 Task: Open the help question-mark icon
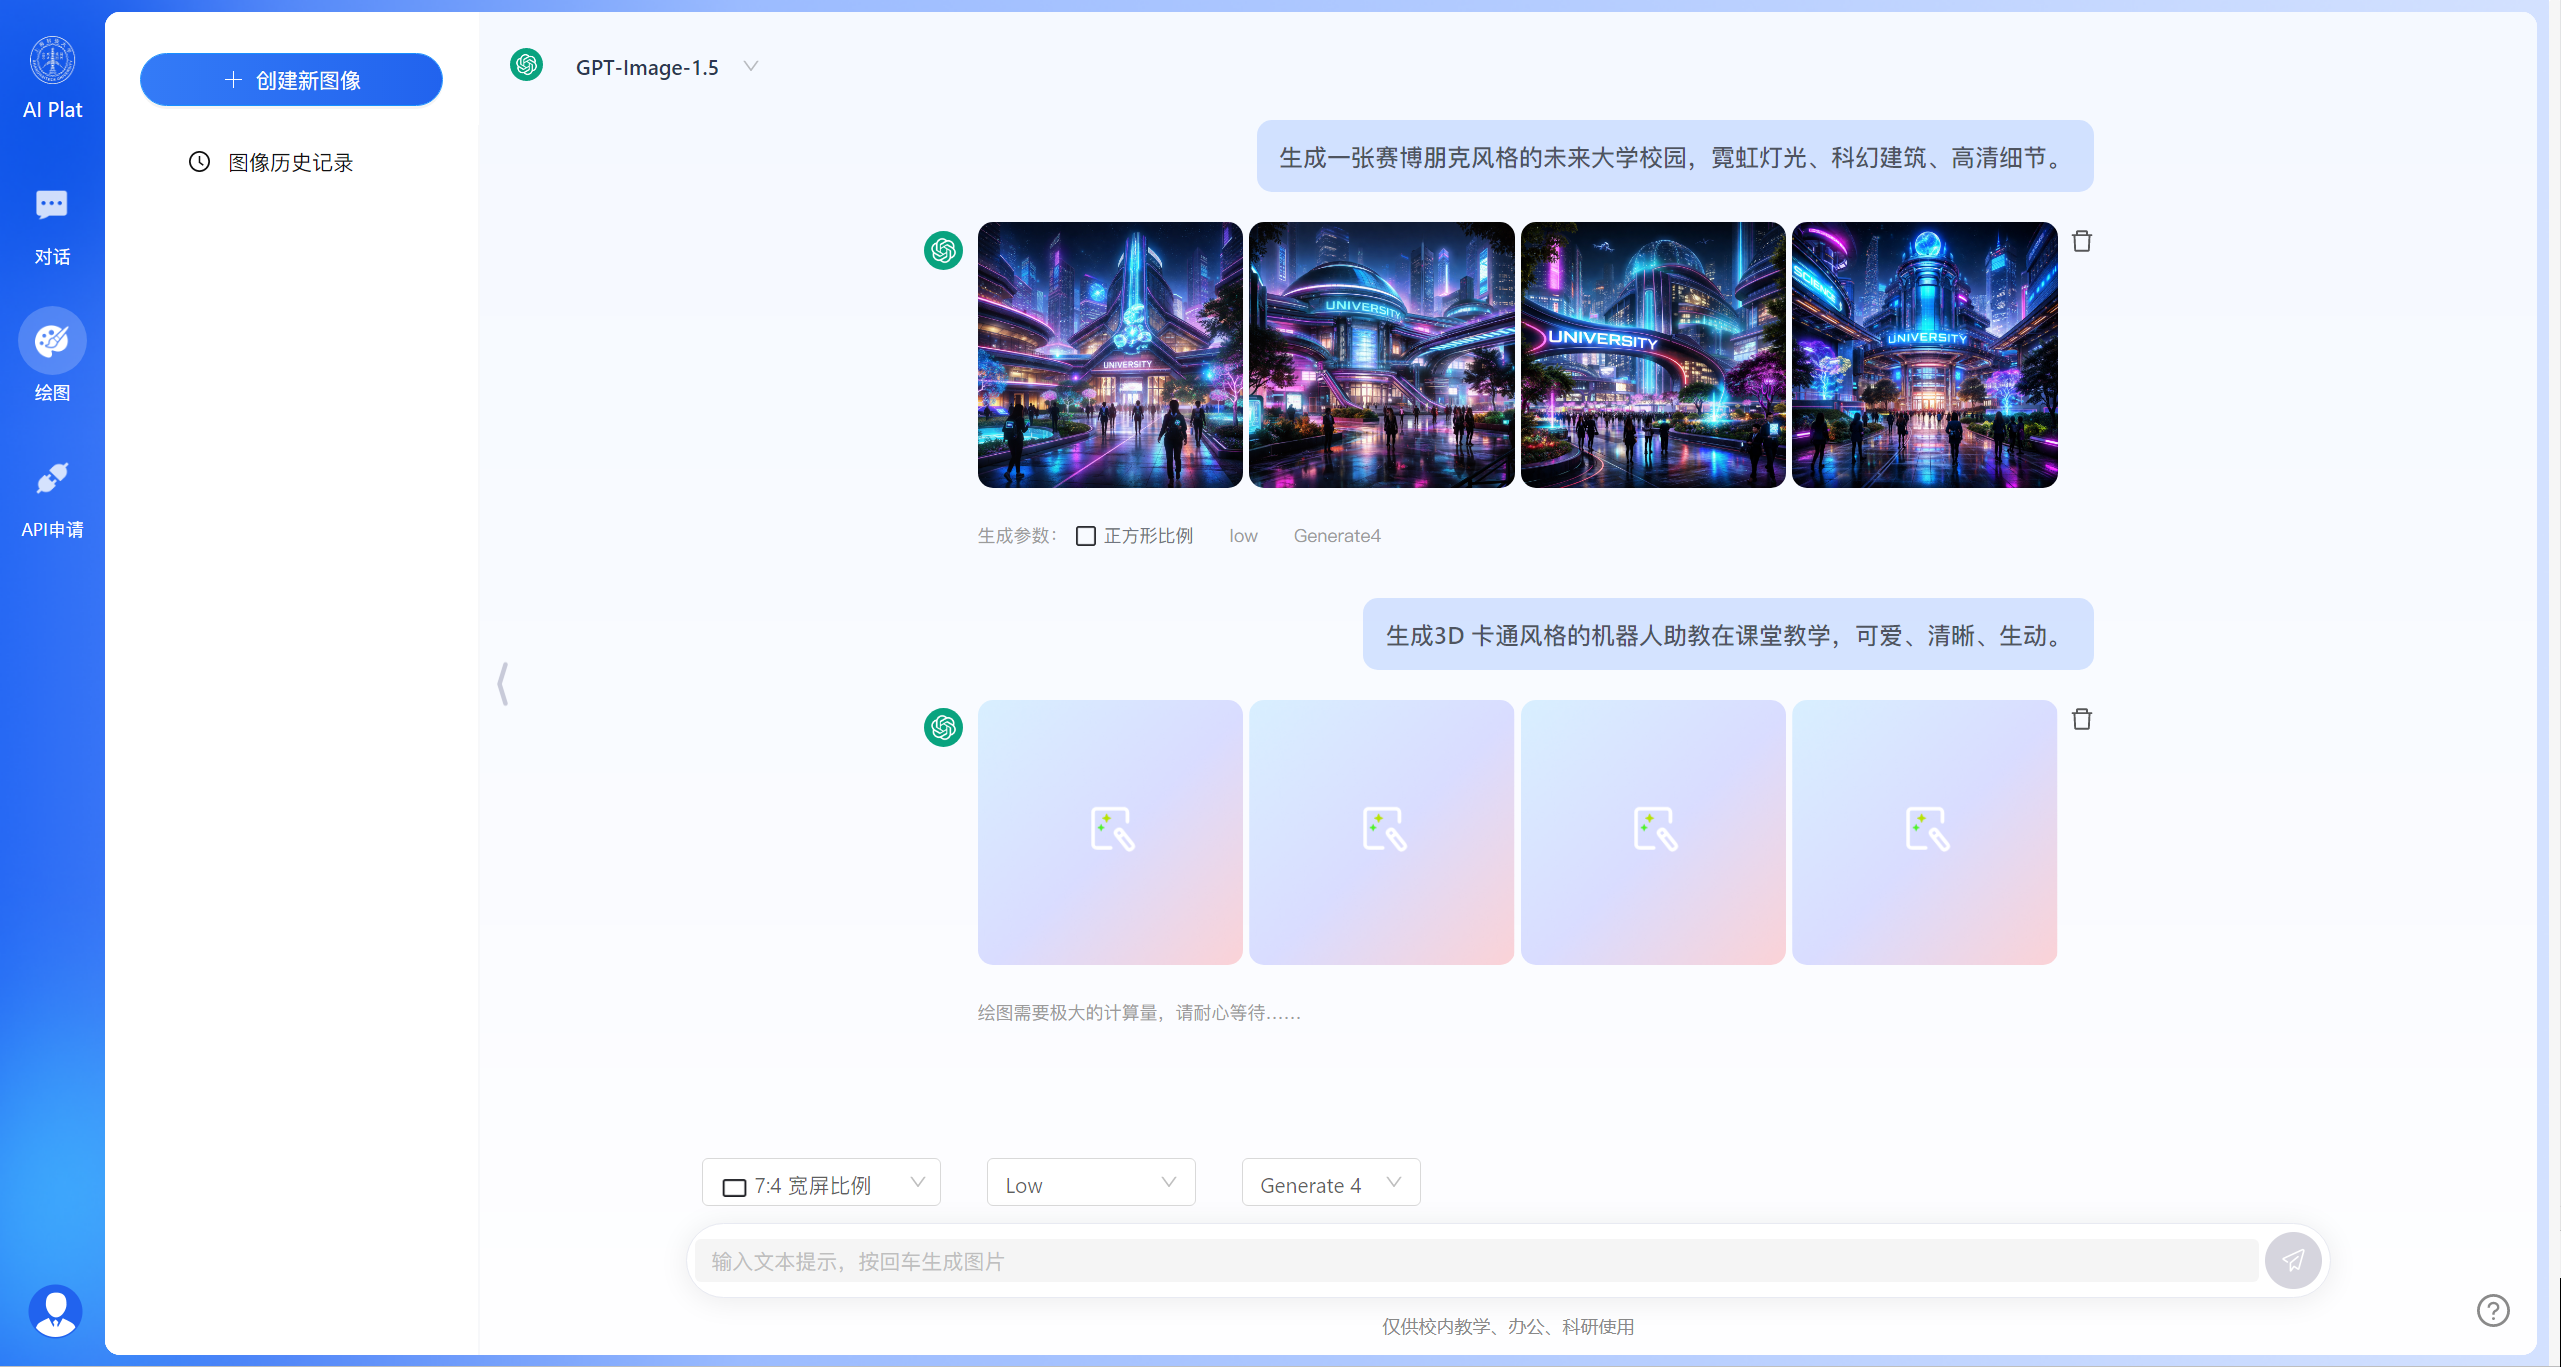tap(2493, 1310)
